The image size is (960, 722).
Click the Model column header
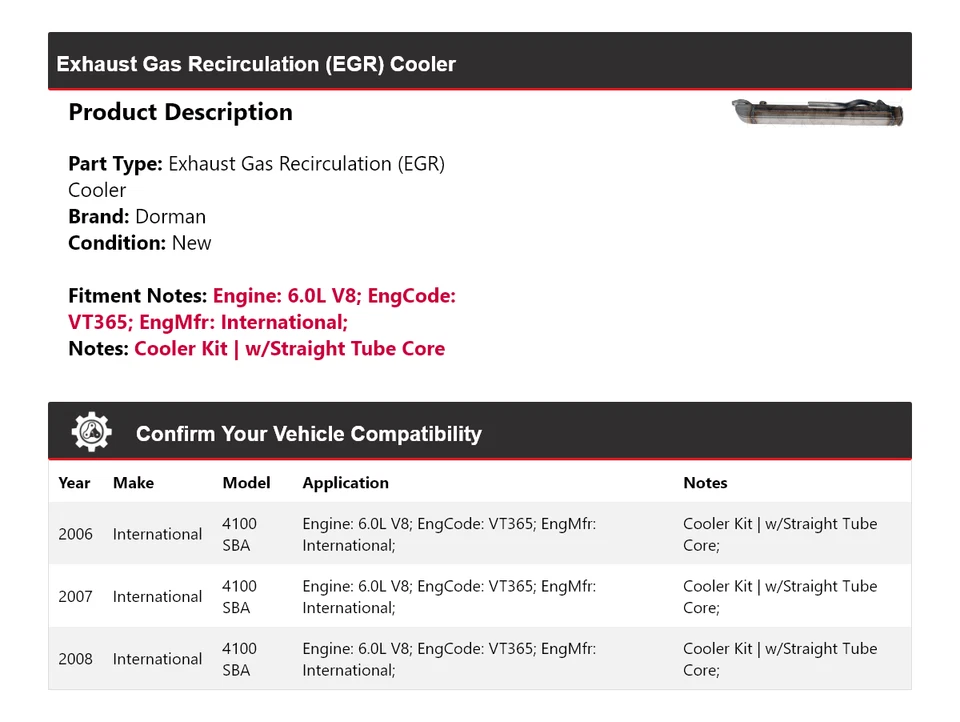246,483
